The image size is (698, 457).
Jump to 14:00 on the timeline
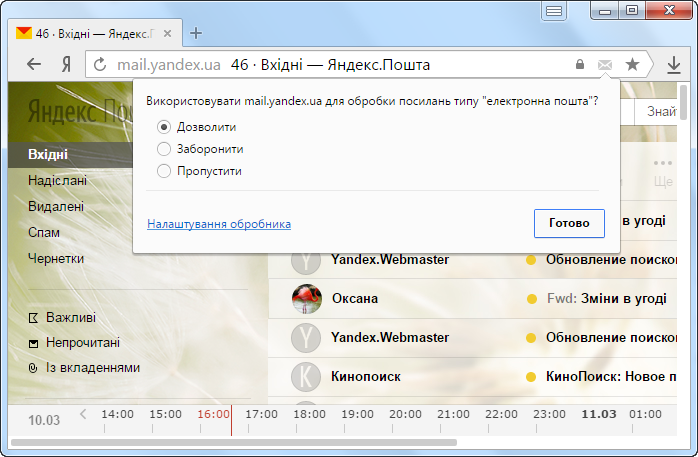coord(118,414)
